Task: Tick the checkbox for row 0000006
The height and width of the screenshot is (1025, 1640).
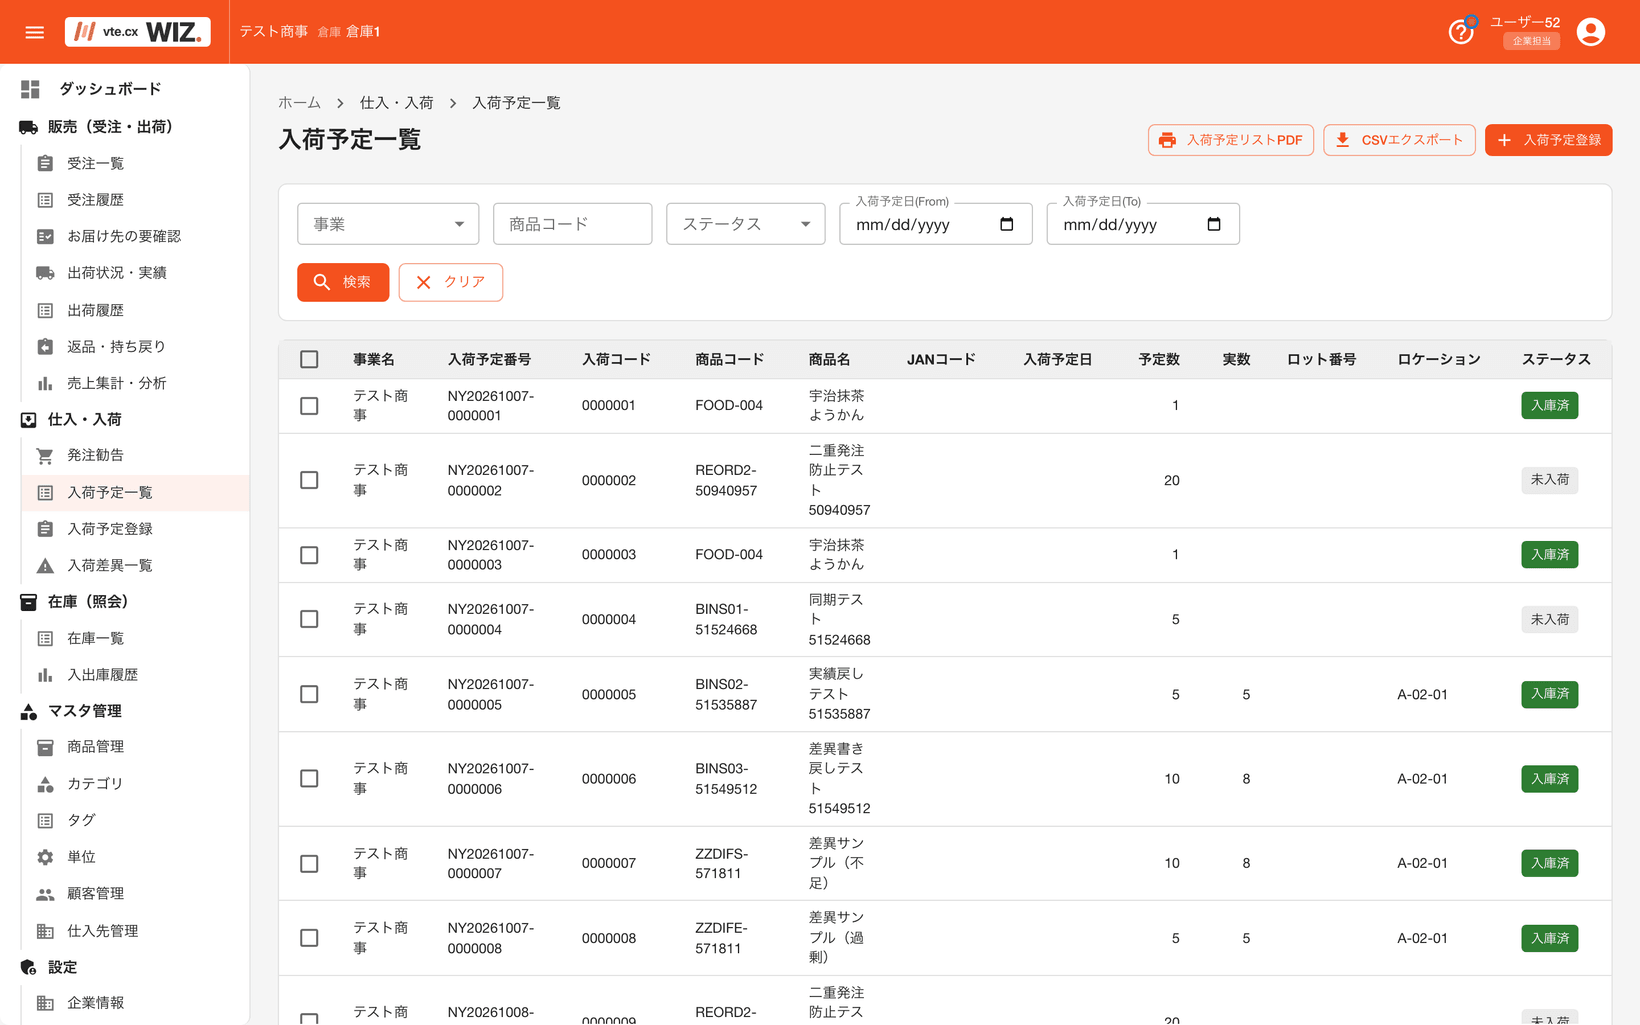Action: tap(309, 778)
